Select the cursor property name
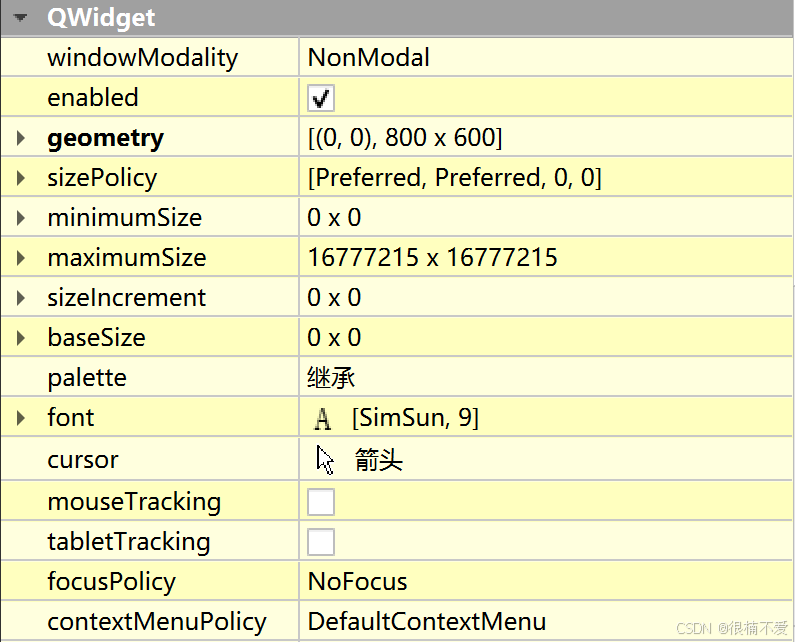This screenshot has height=642, width=795. coord(83,460)
